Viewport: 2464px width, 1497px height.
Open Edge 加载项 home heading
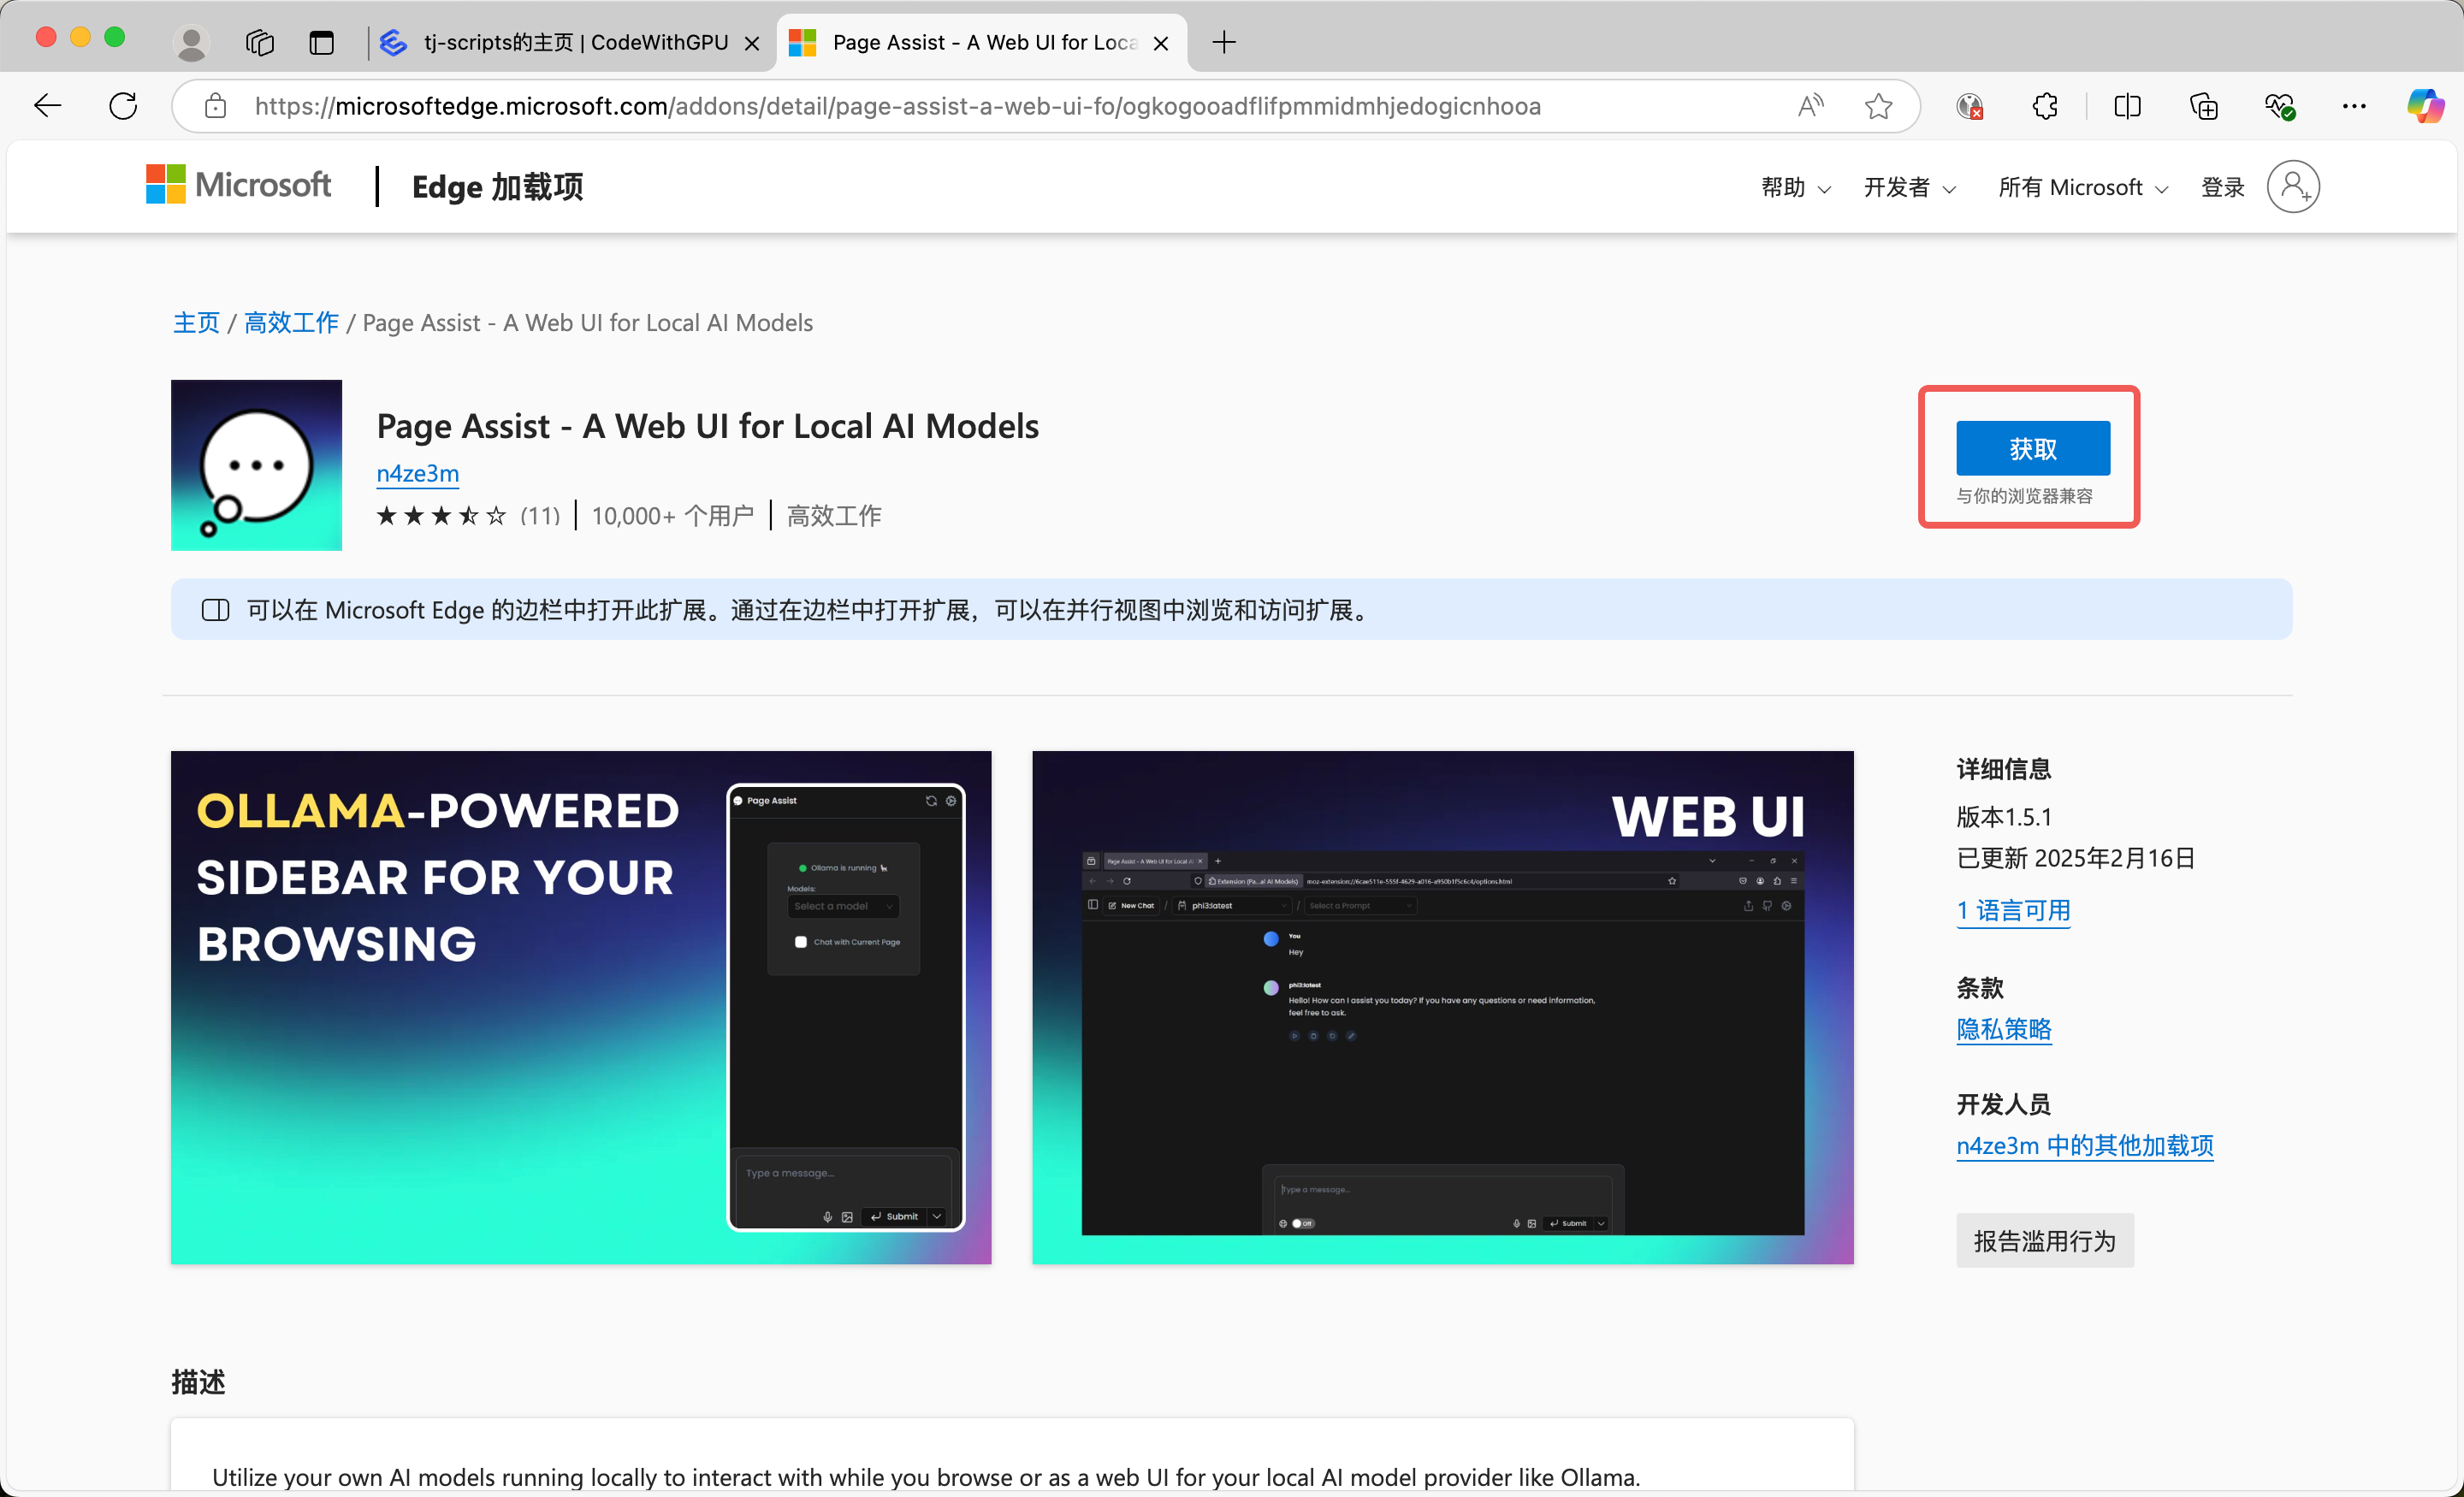(497, 187)
